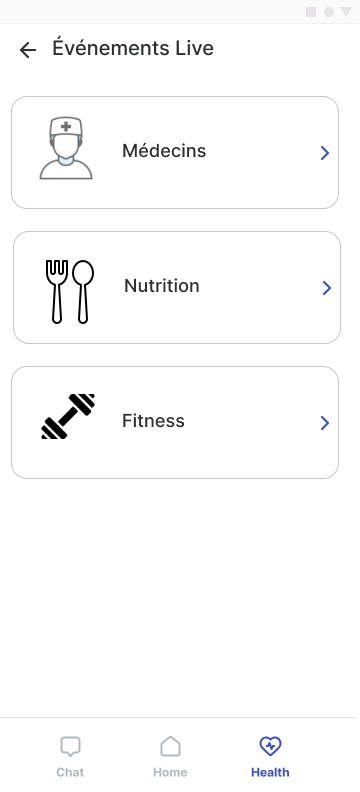Click the doctor avatar icon
This screenshot has height=792, width=360.
pyautogui.click(x=66, y=148)
